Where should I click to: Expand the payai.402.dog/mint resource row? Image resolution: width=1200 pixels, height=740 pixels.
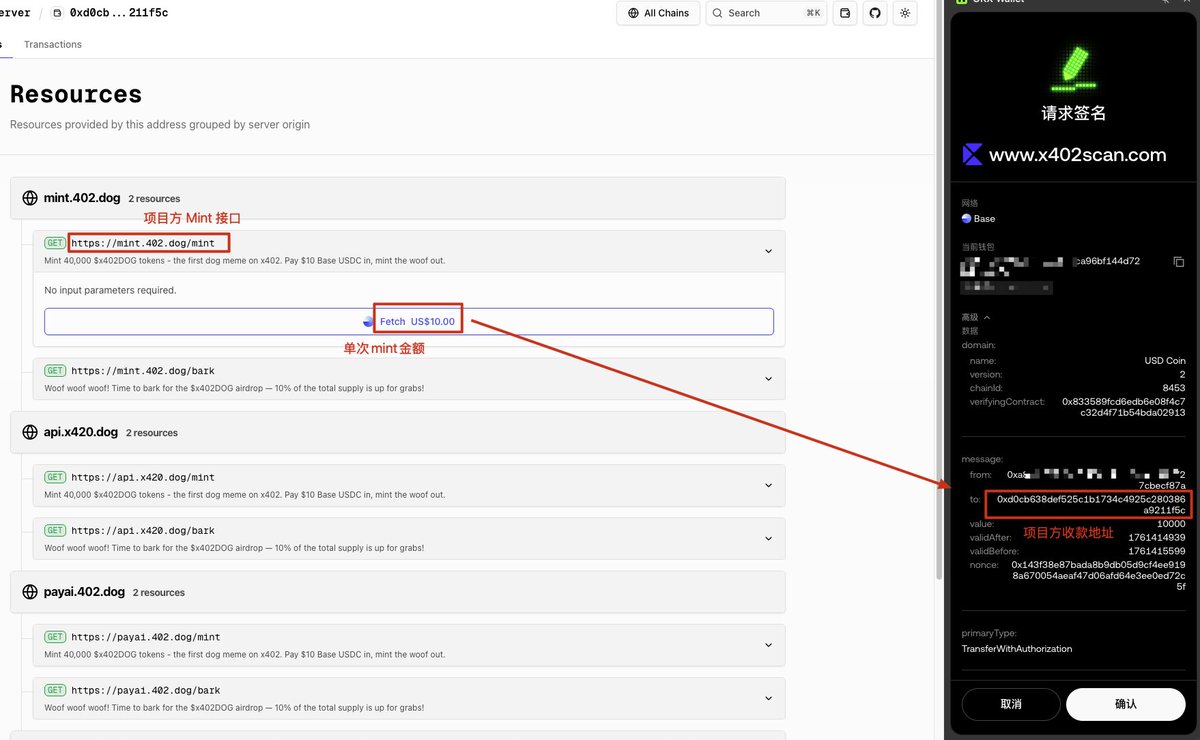(768, 645)
